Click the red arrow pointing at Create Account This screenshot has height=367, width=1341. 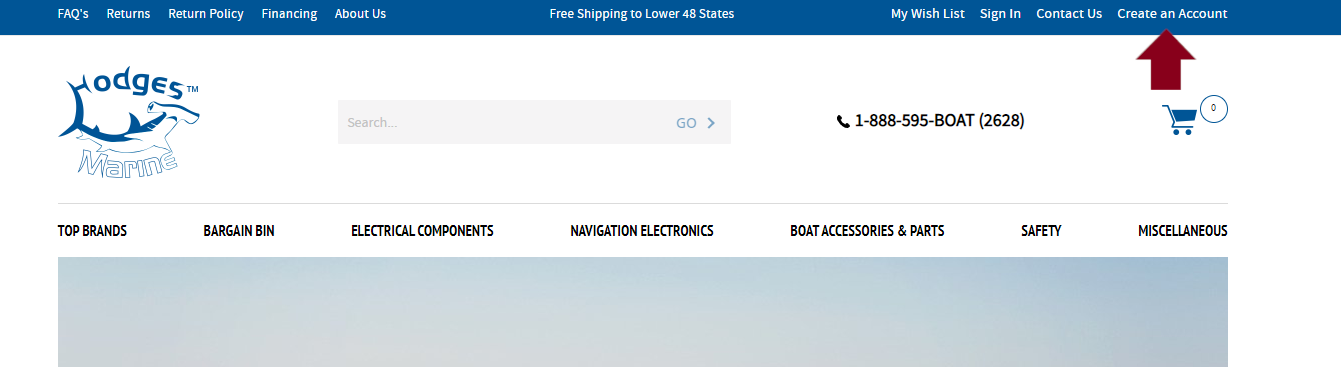(x=1166, y=61)
